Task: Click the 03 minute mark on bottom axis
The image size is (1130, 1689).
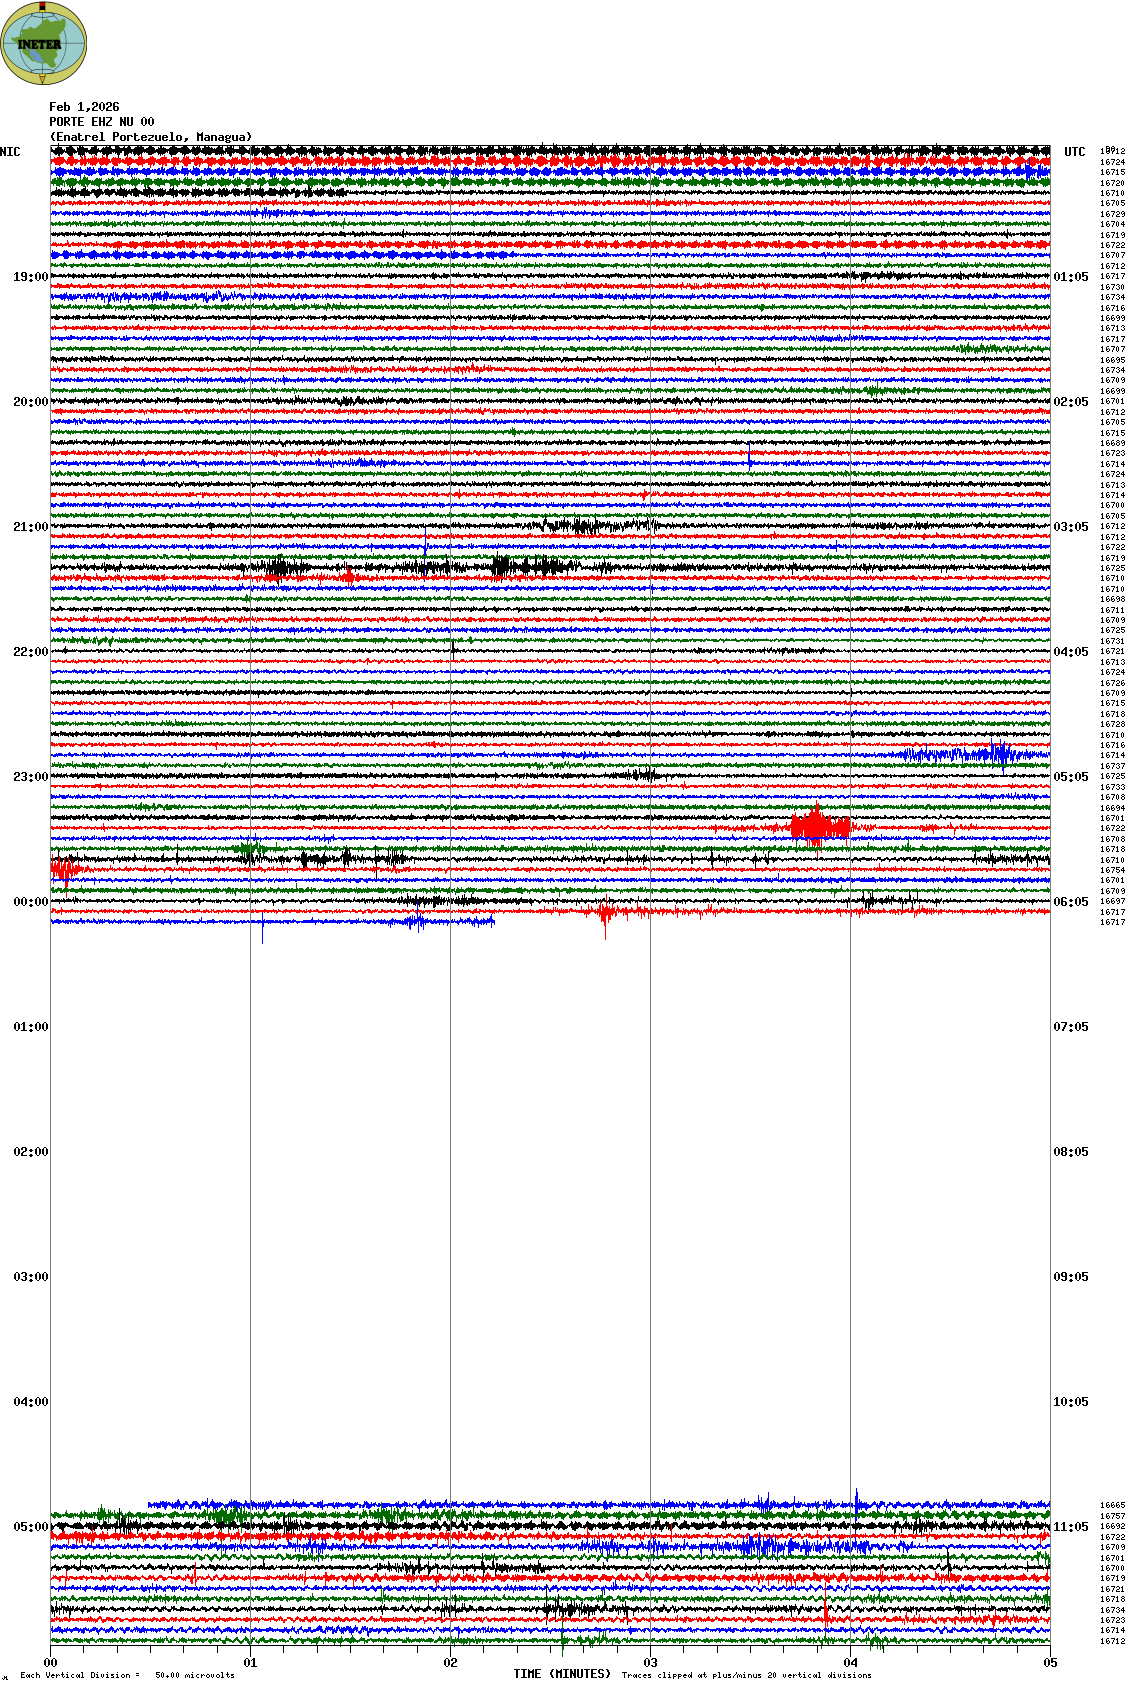Action: [650, 1663]
